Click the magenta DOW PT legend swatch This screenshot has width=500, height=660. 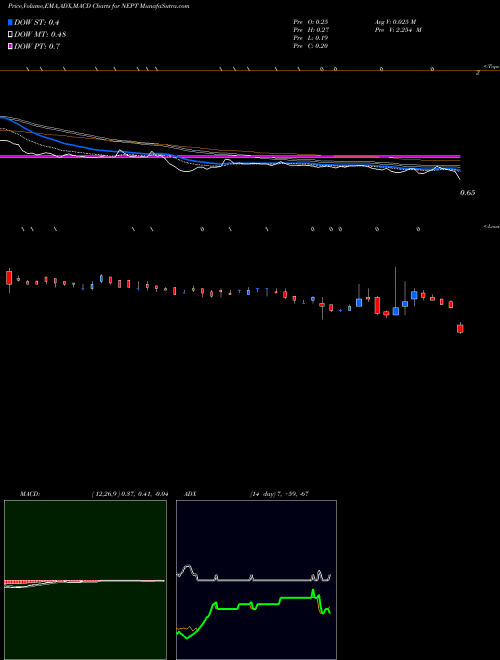point(10,46)
